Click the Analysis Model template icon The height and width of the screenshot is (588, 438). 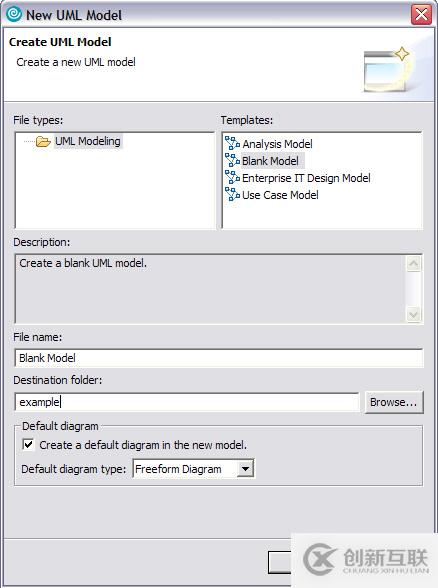(232, 143)
